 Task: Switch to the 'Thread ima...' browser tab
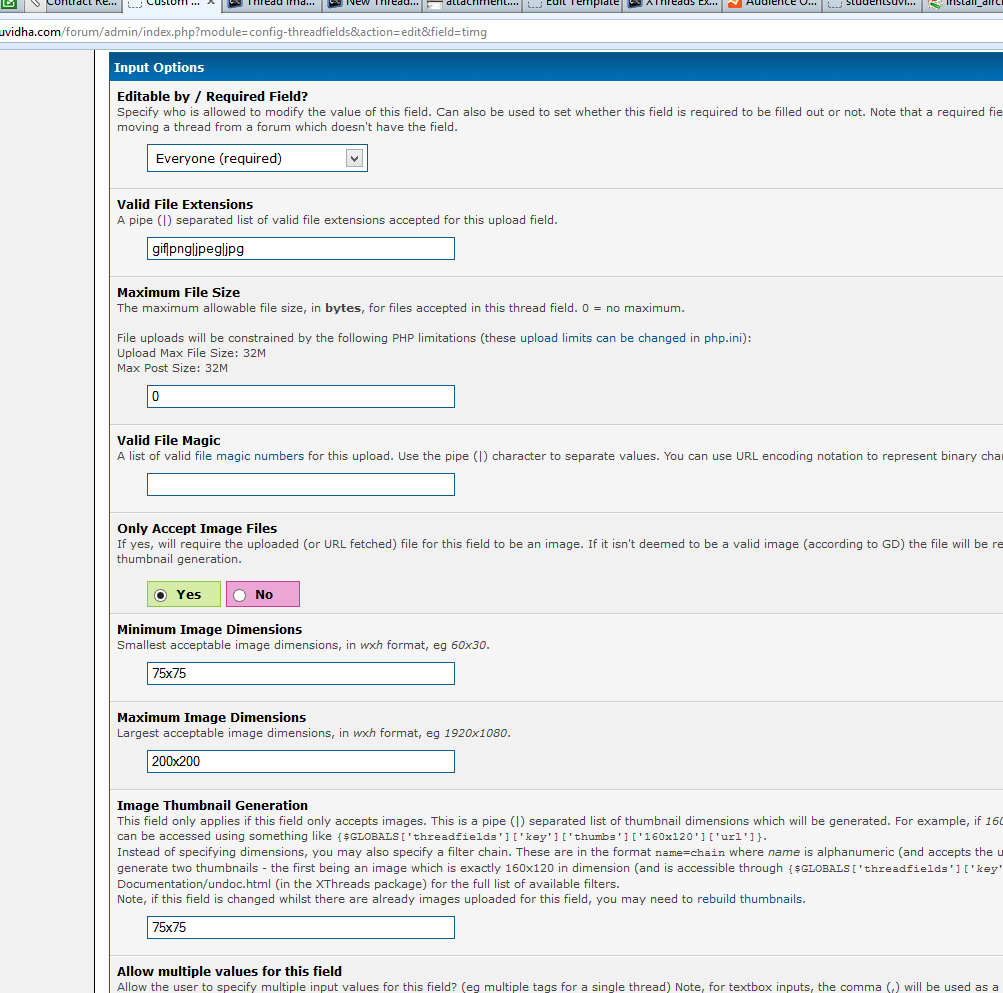272,3
